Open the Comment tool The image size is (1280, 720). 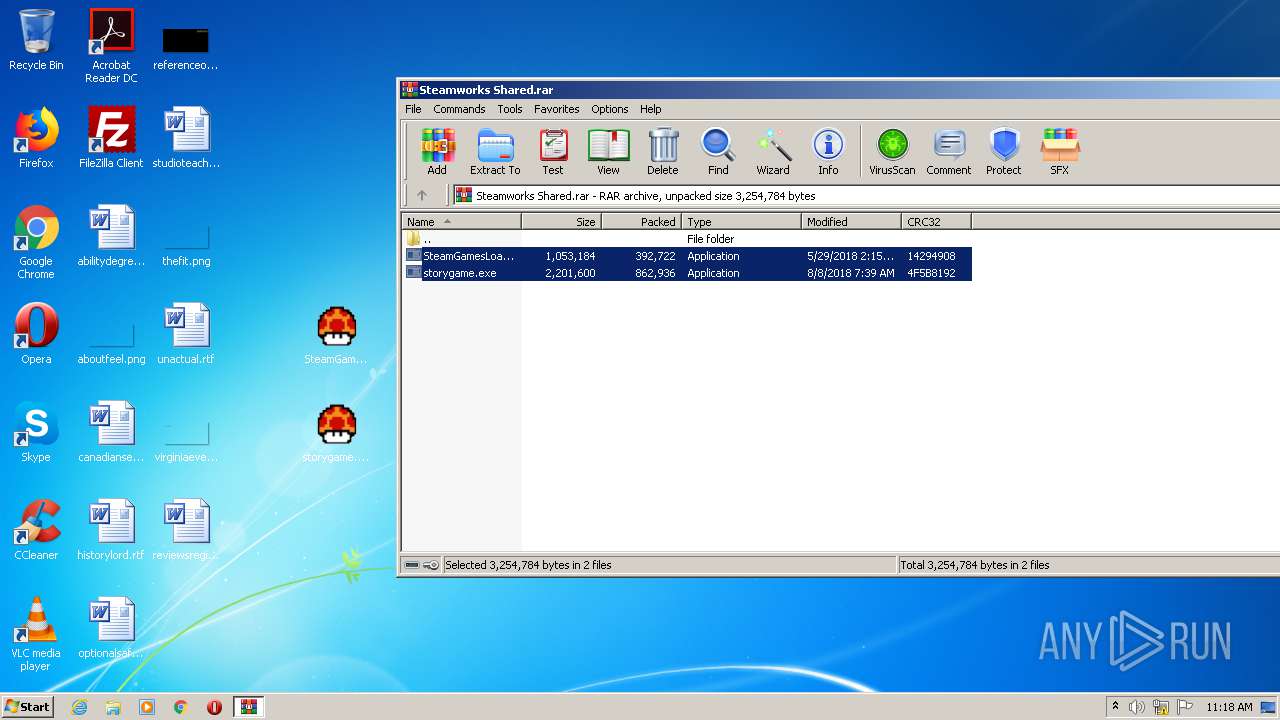949,152
